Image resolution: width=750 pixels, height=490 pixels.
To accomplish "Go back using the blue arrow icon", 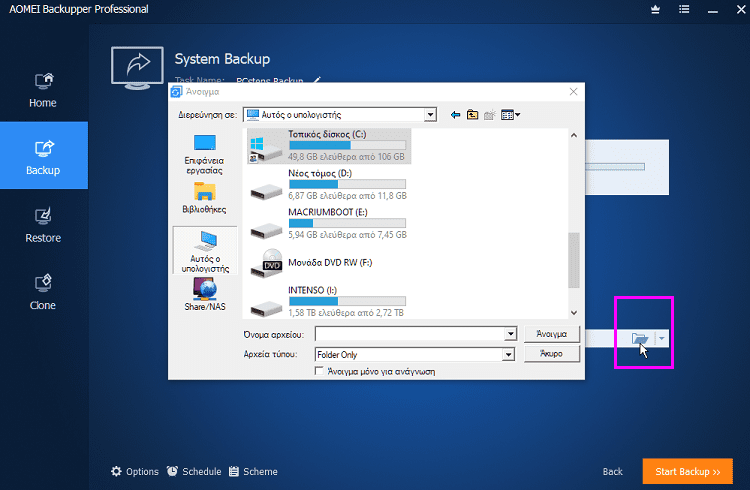I will [455, 115].
